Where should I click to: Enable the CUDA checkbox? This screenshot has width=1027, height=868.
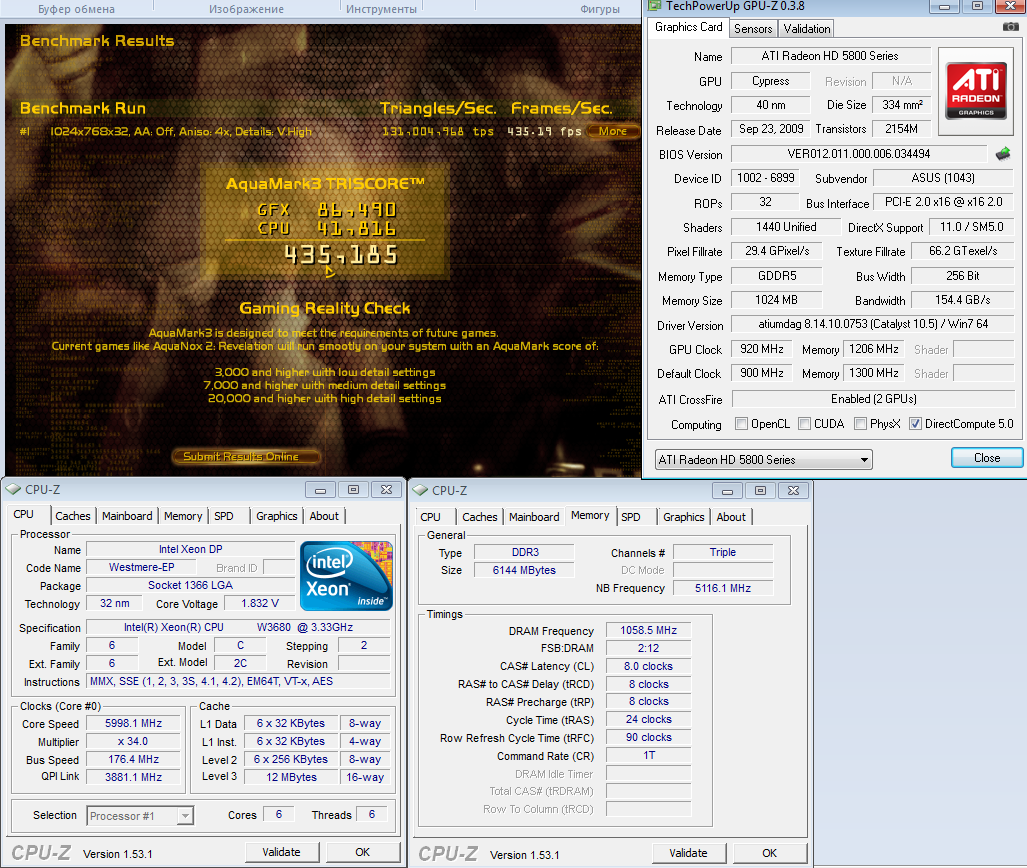pyautogui.click(x=804, y=424)
